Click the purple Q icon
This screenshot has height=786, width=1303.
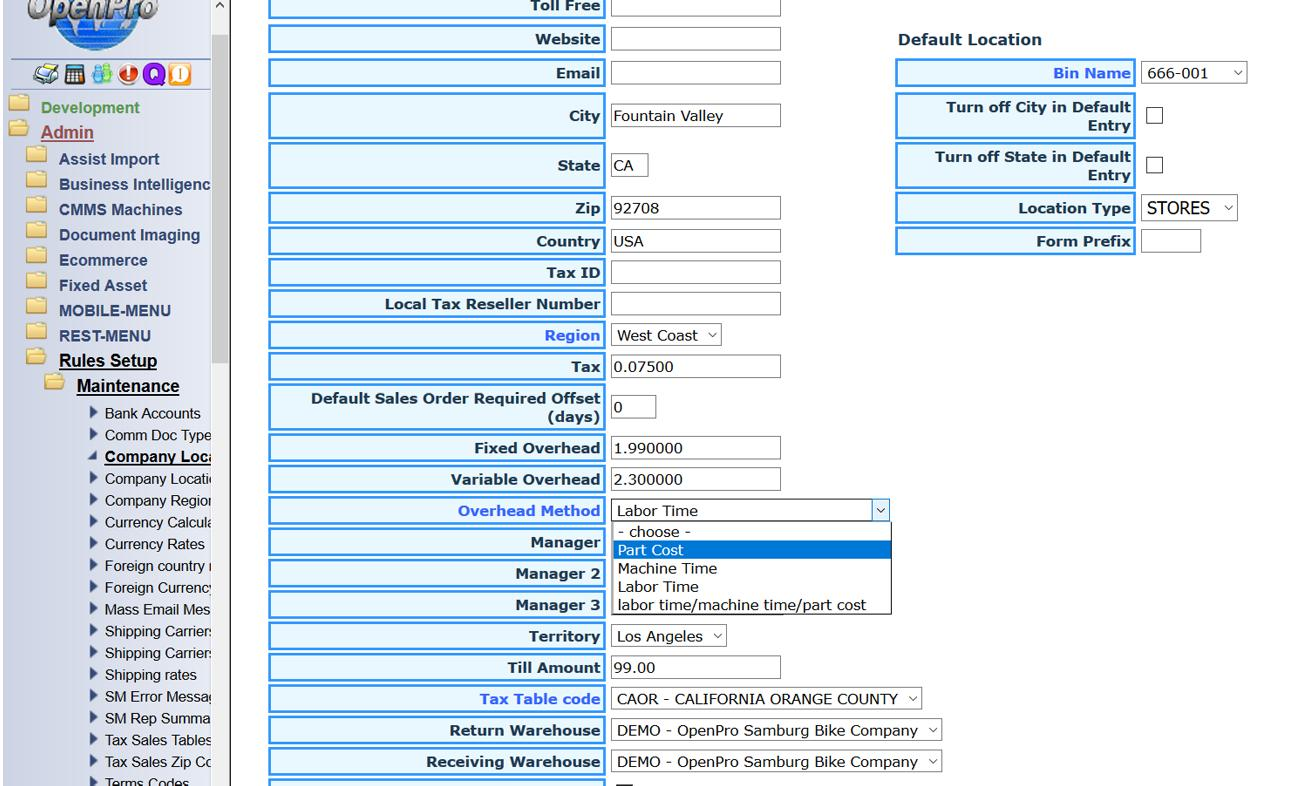[153, 75]
